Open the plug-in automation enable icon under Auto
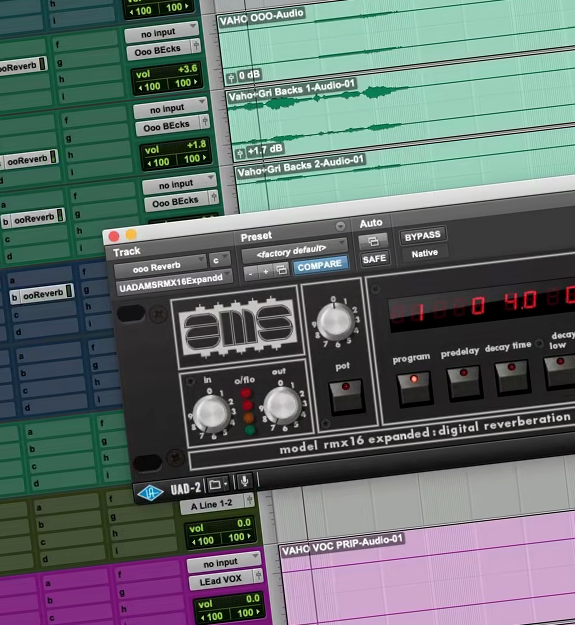The image size is (575, 625). [373, 241]
